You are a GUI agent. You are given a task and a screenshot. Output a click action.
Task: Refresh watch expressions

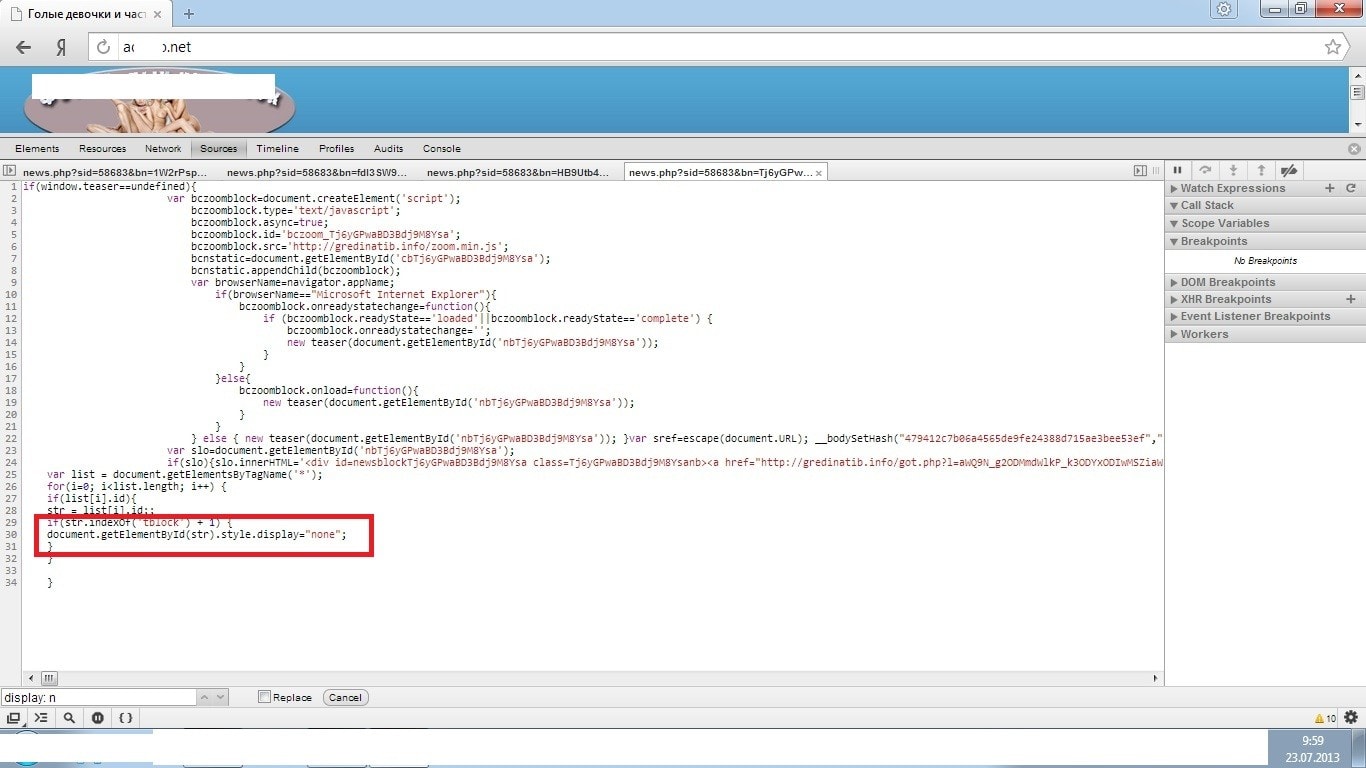[x=1350, y=188]
